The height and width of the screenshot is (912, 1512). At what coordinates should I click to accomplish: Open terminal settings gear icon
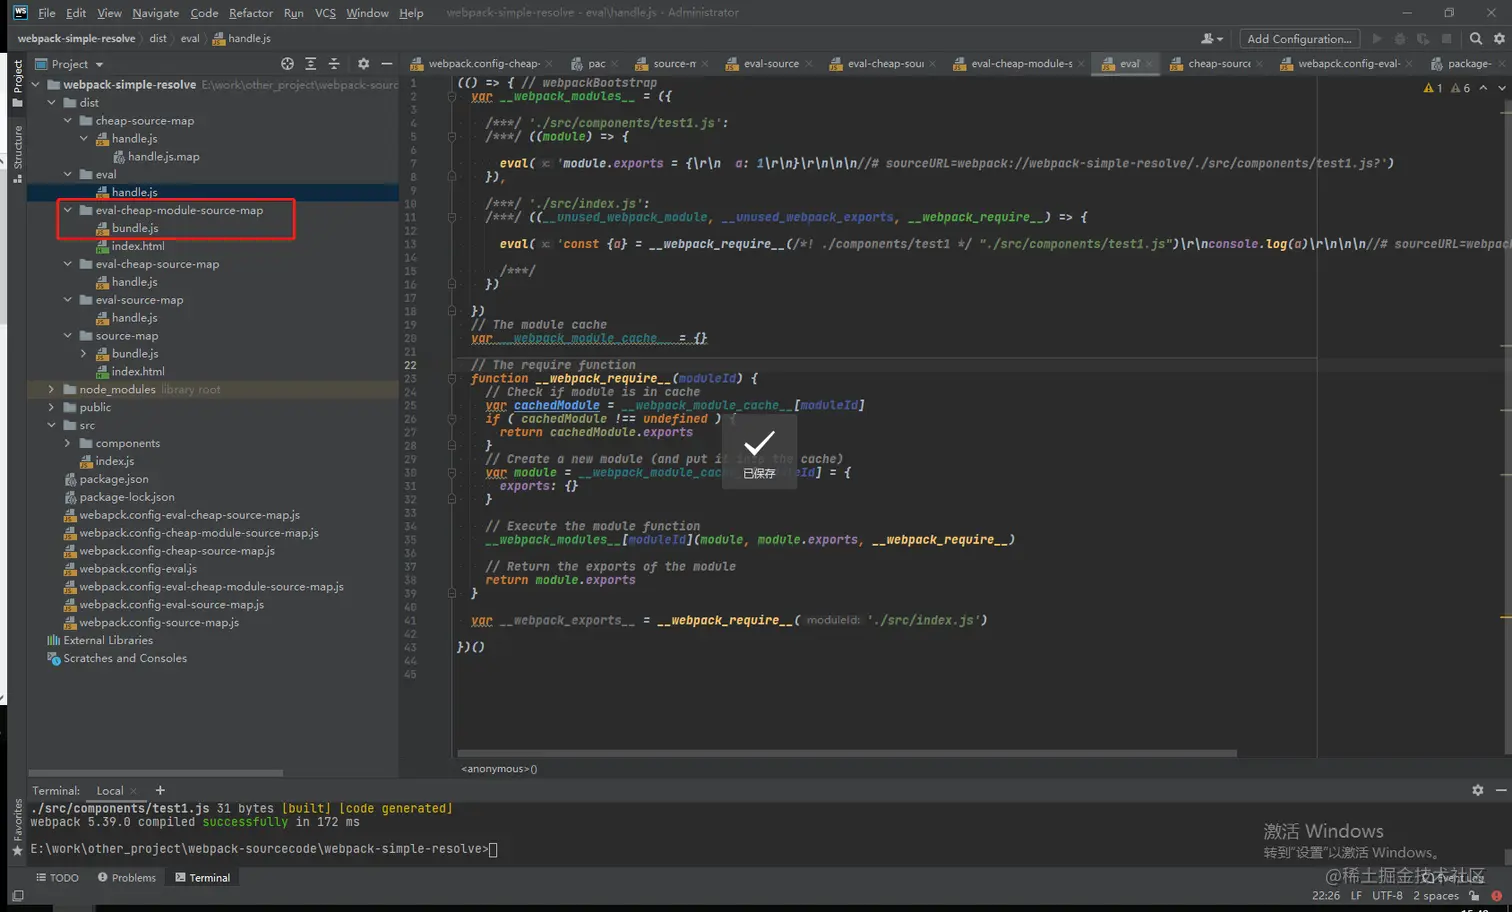tap(1477, 790)
